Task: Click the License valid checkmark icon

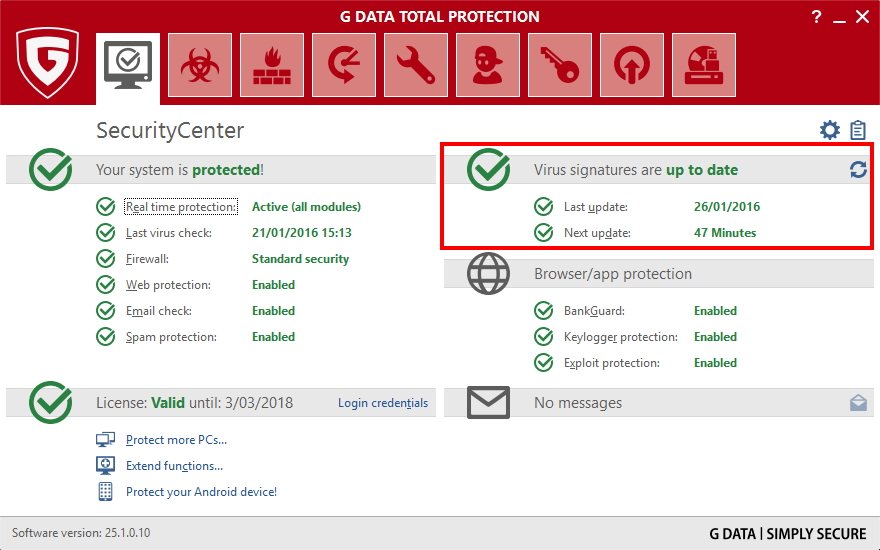Action: (x=51, y=402)
